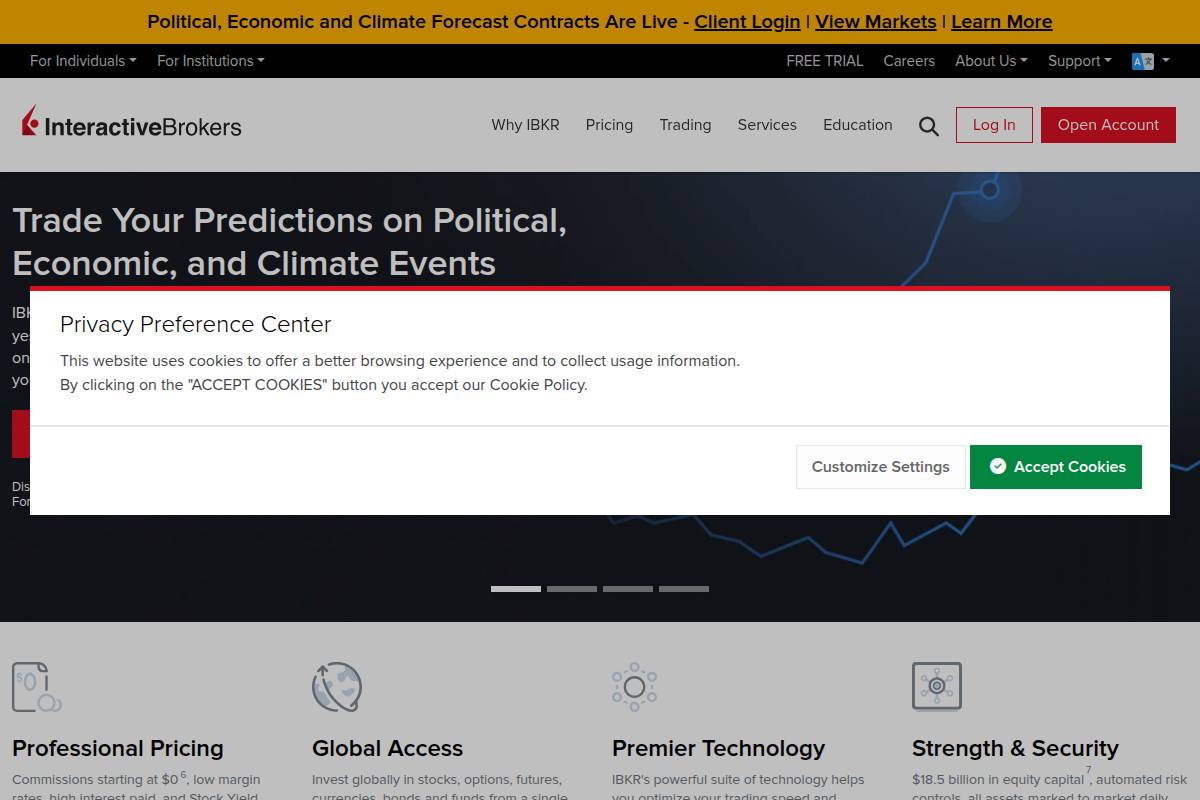The width and height of the screenshot is (1200, 800).
Task: Click the Customize Settings button
Action: click(x=880, y=467)
